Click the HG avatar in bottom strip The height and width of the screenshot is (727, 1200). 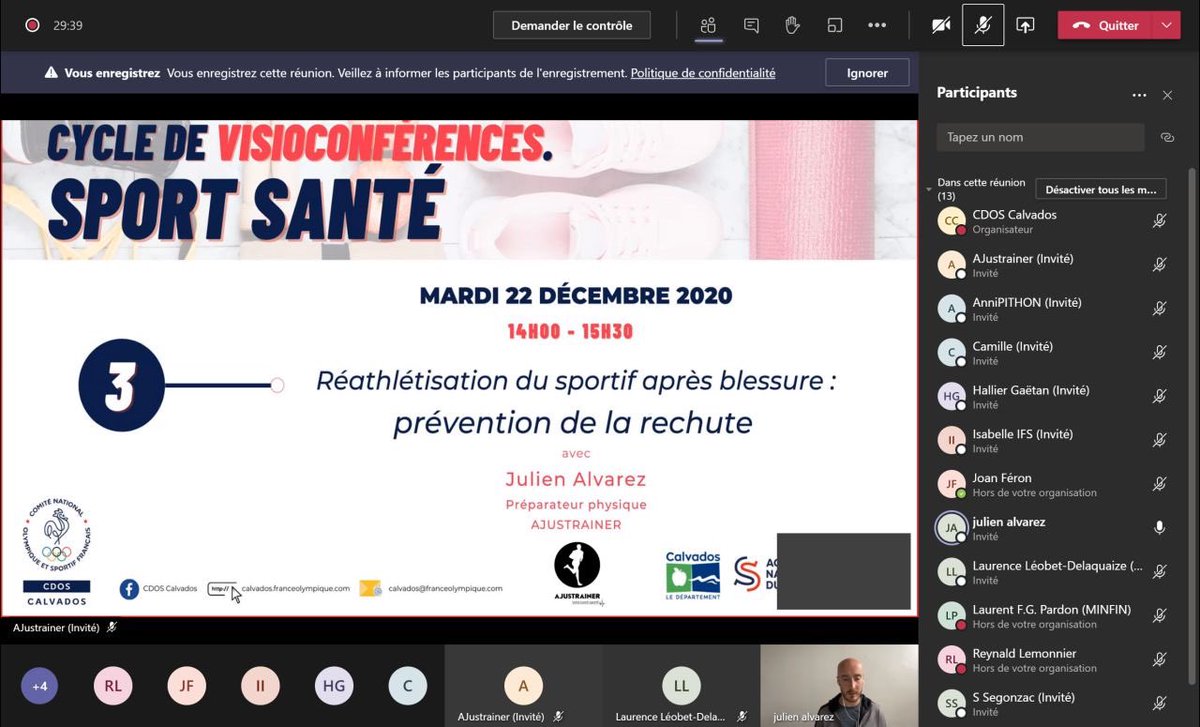tap(333, 686)
